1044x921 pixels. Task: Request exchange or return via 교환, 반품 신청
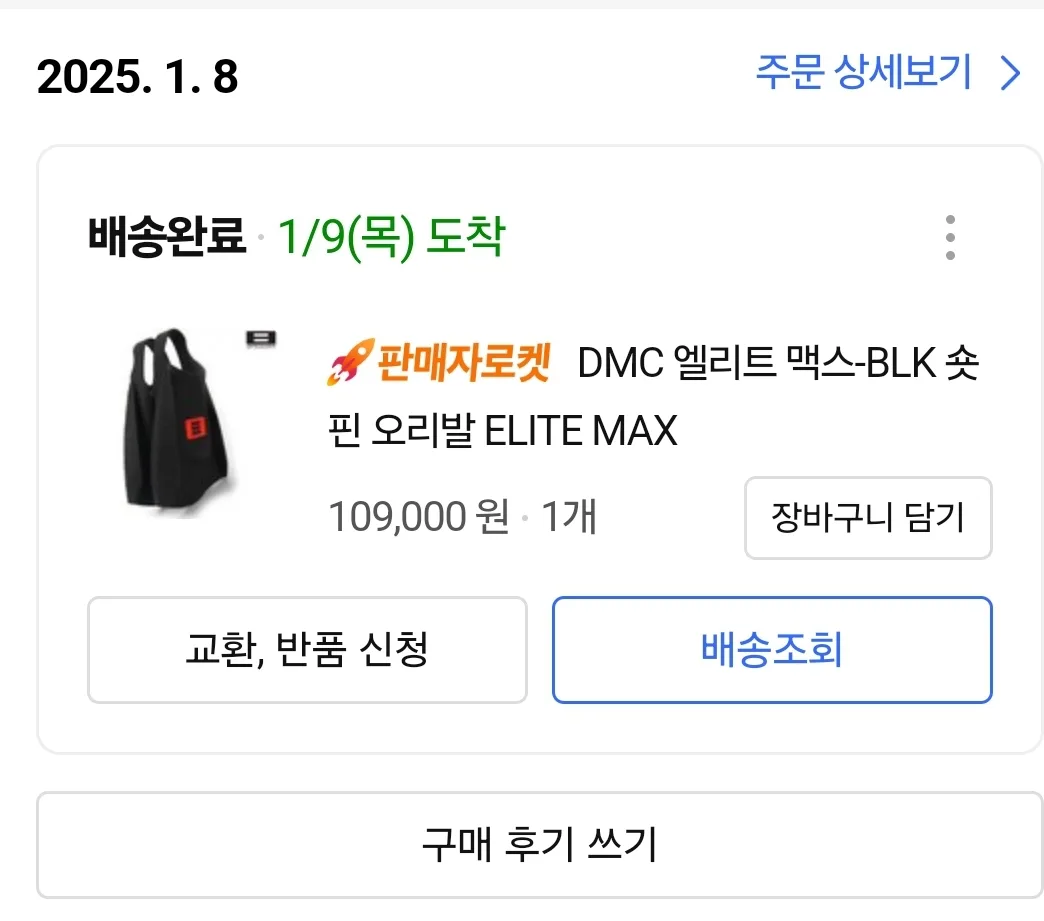(307, 650)
